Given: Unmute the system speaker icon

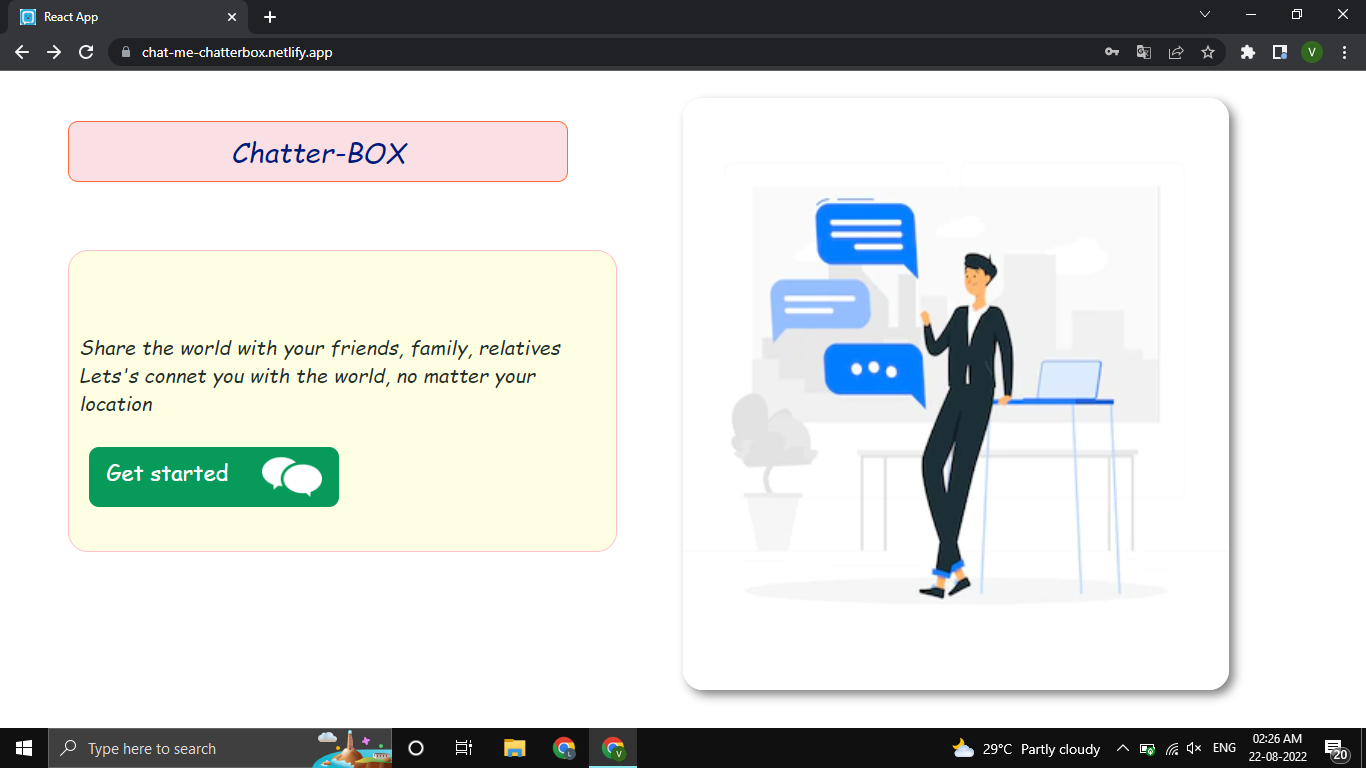Looking at the screenshot, I should [1194, 748].
